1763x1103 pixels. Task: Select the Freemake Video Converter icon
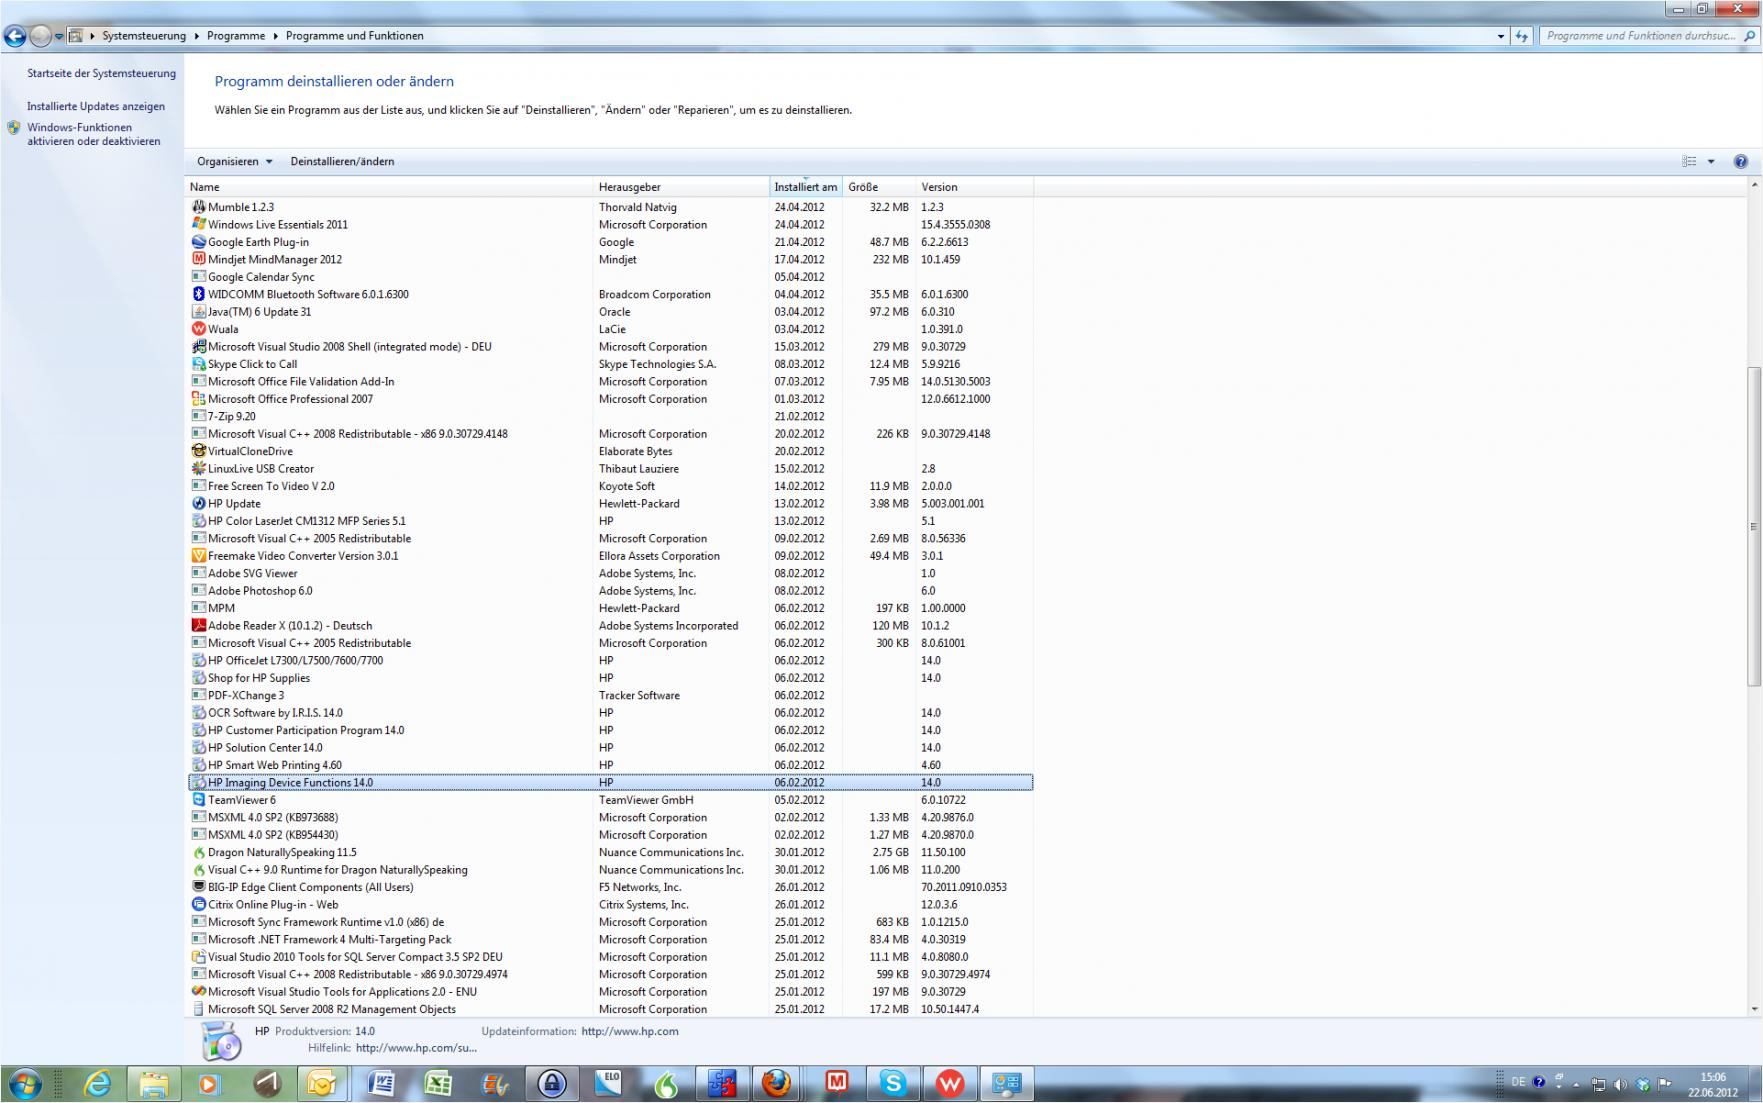[198, 556]
